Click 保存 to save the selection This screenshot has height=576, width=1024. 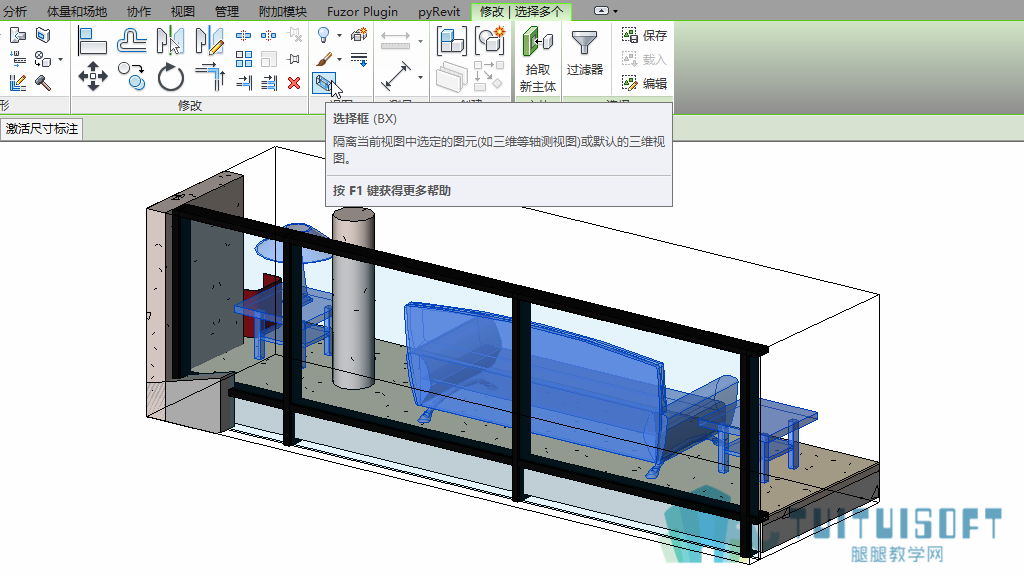645,35
